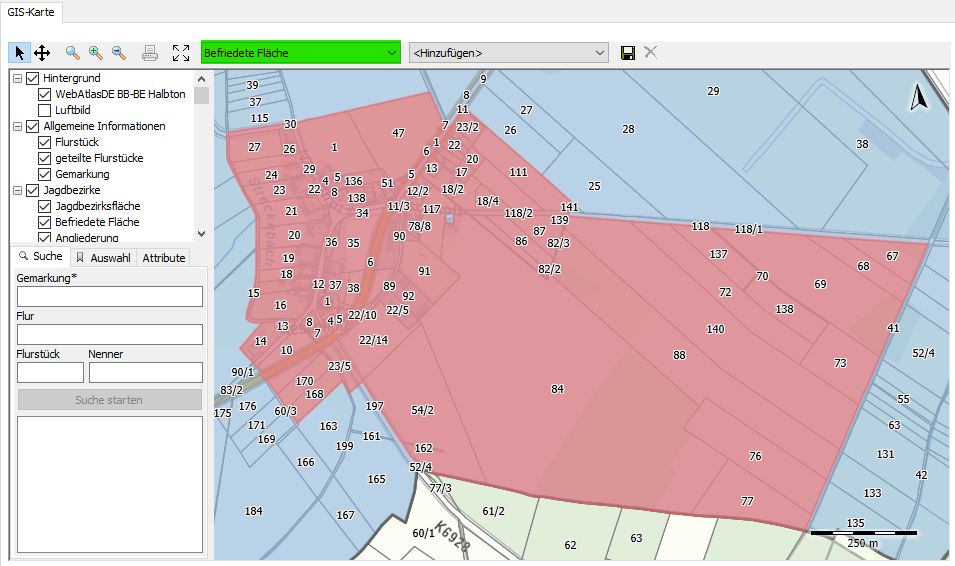
Task: Zoom in with the plus magnifier
Action: tap(96, 53)
